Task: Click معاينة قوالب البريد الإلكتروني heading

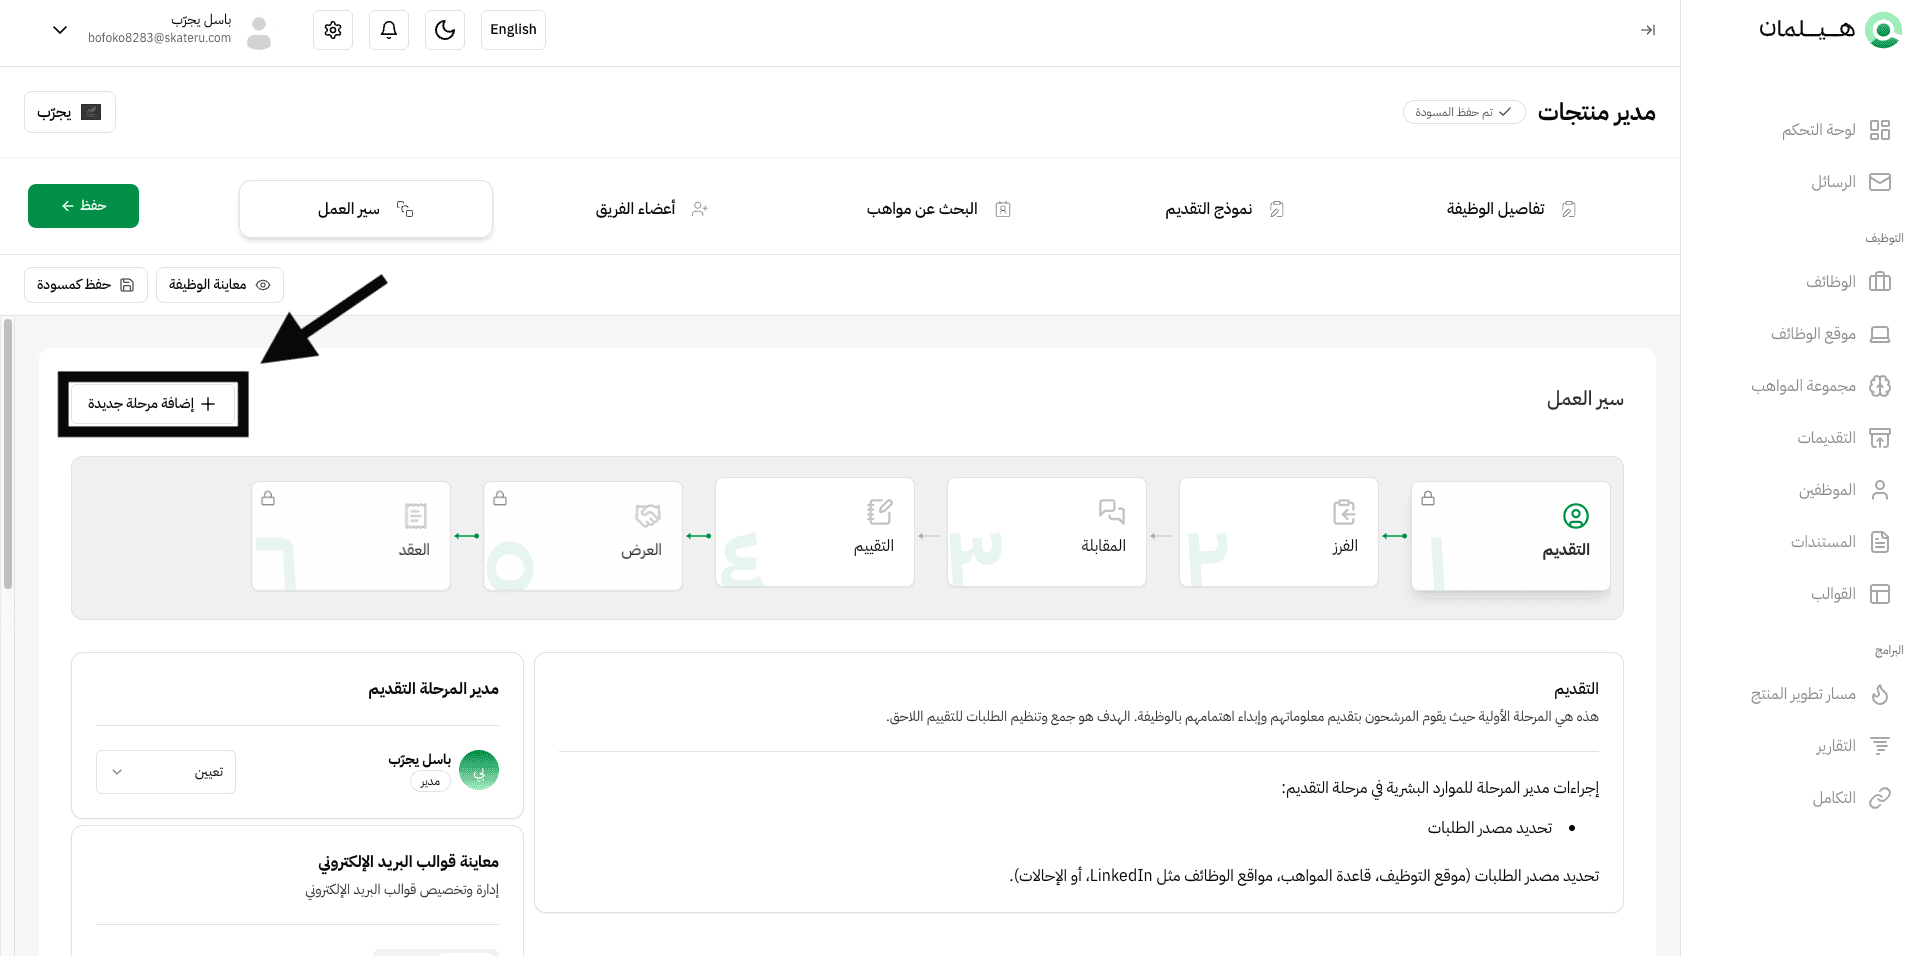Action: (408, 862)
